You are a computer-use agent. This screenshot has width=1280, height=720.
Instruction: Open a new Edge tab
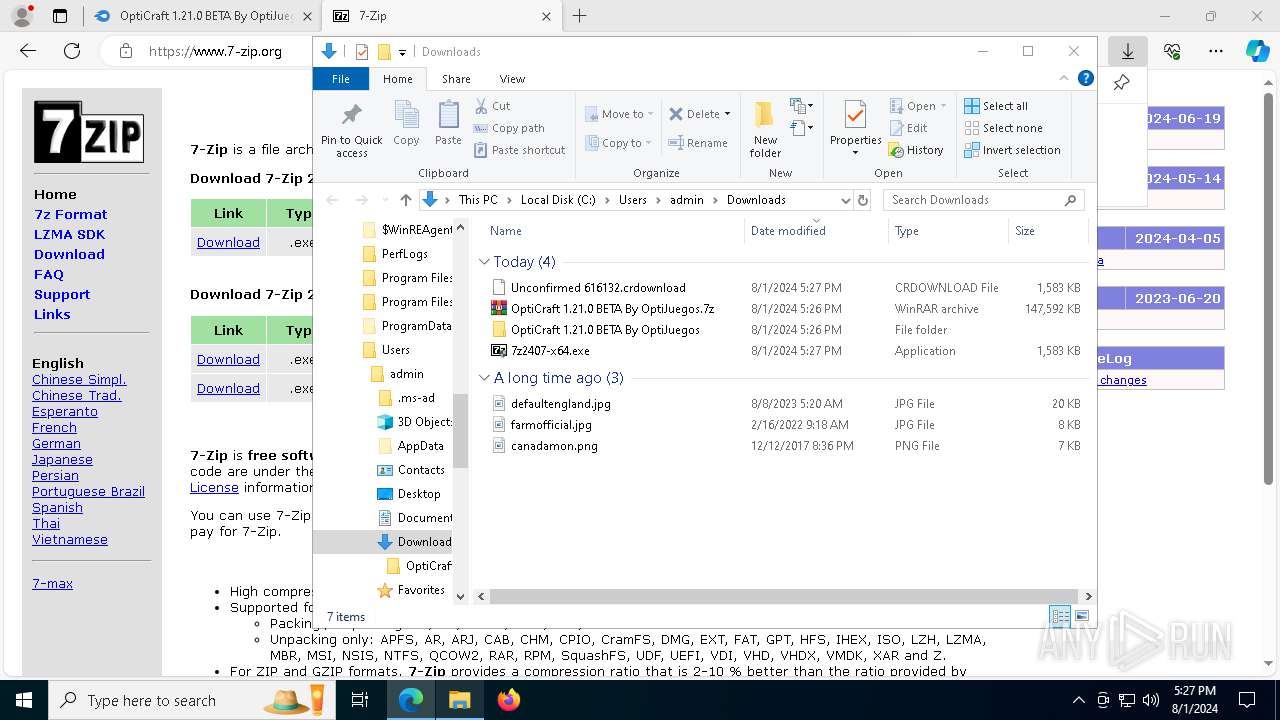pos(579,16)
